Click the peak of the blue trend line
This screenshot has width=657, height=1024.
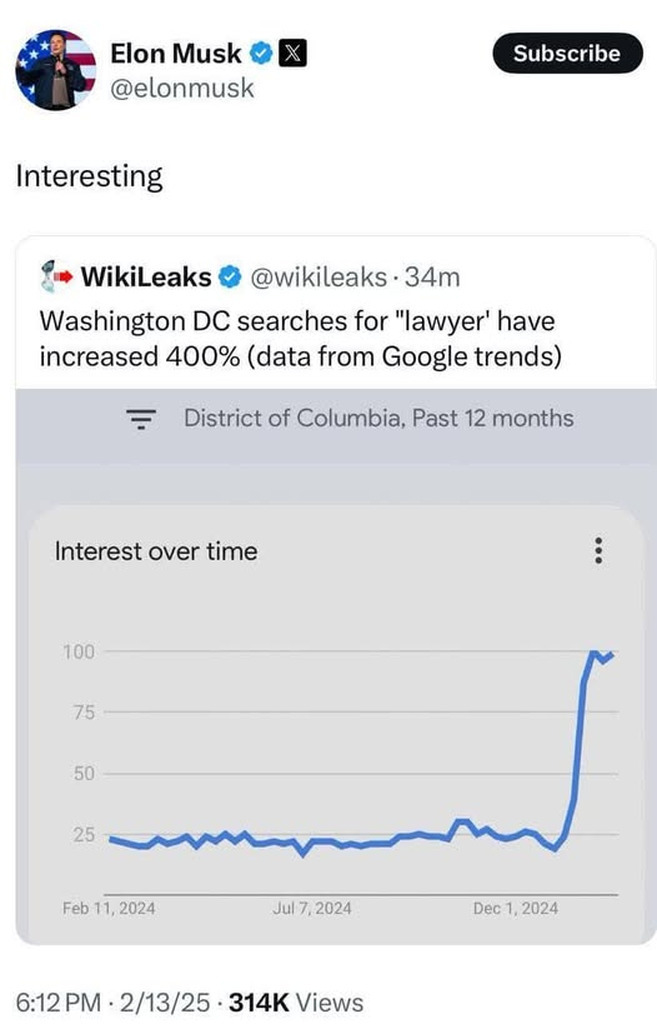(x=594, y=652)
